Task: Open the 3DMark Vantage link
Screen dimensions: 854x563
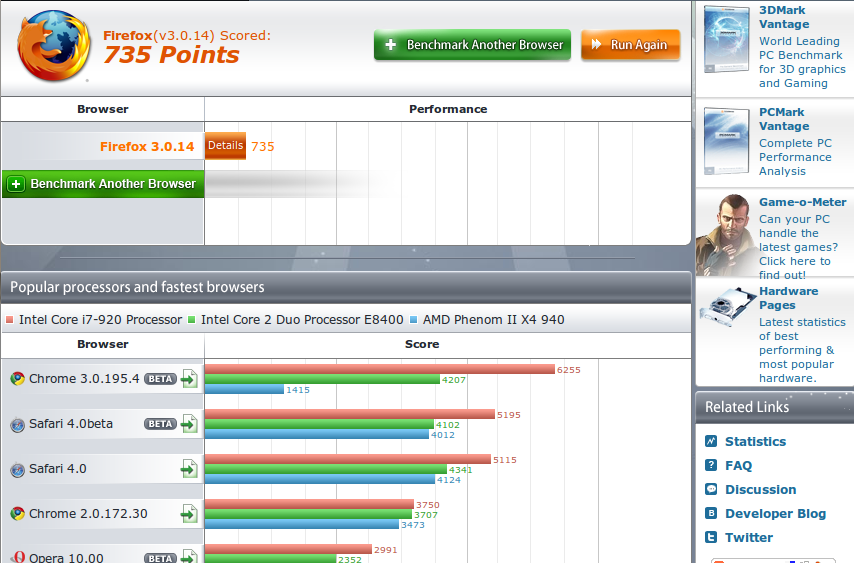Action: (784, 17)
